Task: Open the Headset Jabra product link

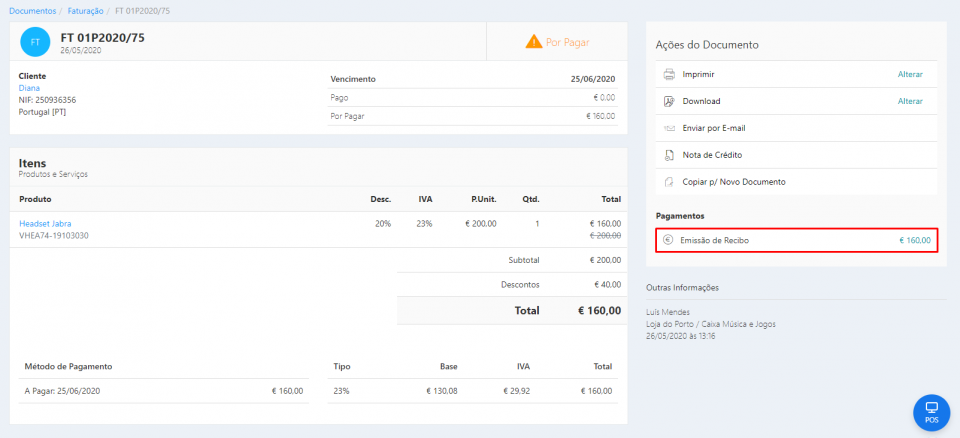Action: (45, 224)
